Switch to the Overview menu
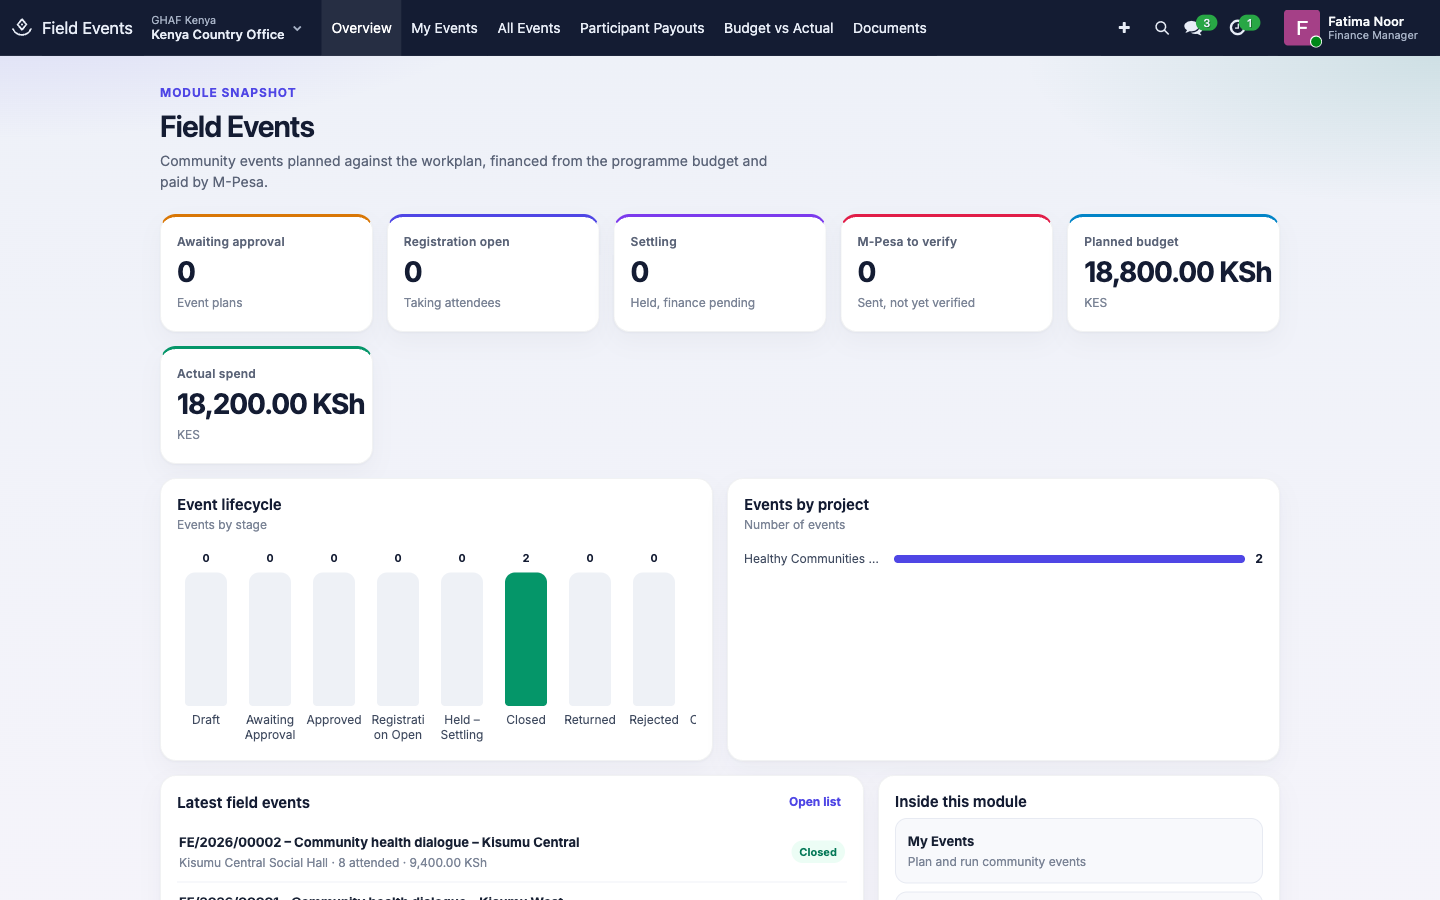The image size is (1440, 900). pyautogui.click(x=361, y=28)
